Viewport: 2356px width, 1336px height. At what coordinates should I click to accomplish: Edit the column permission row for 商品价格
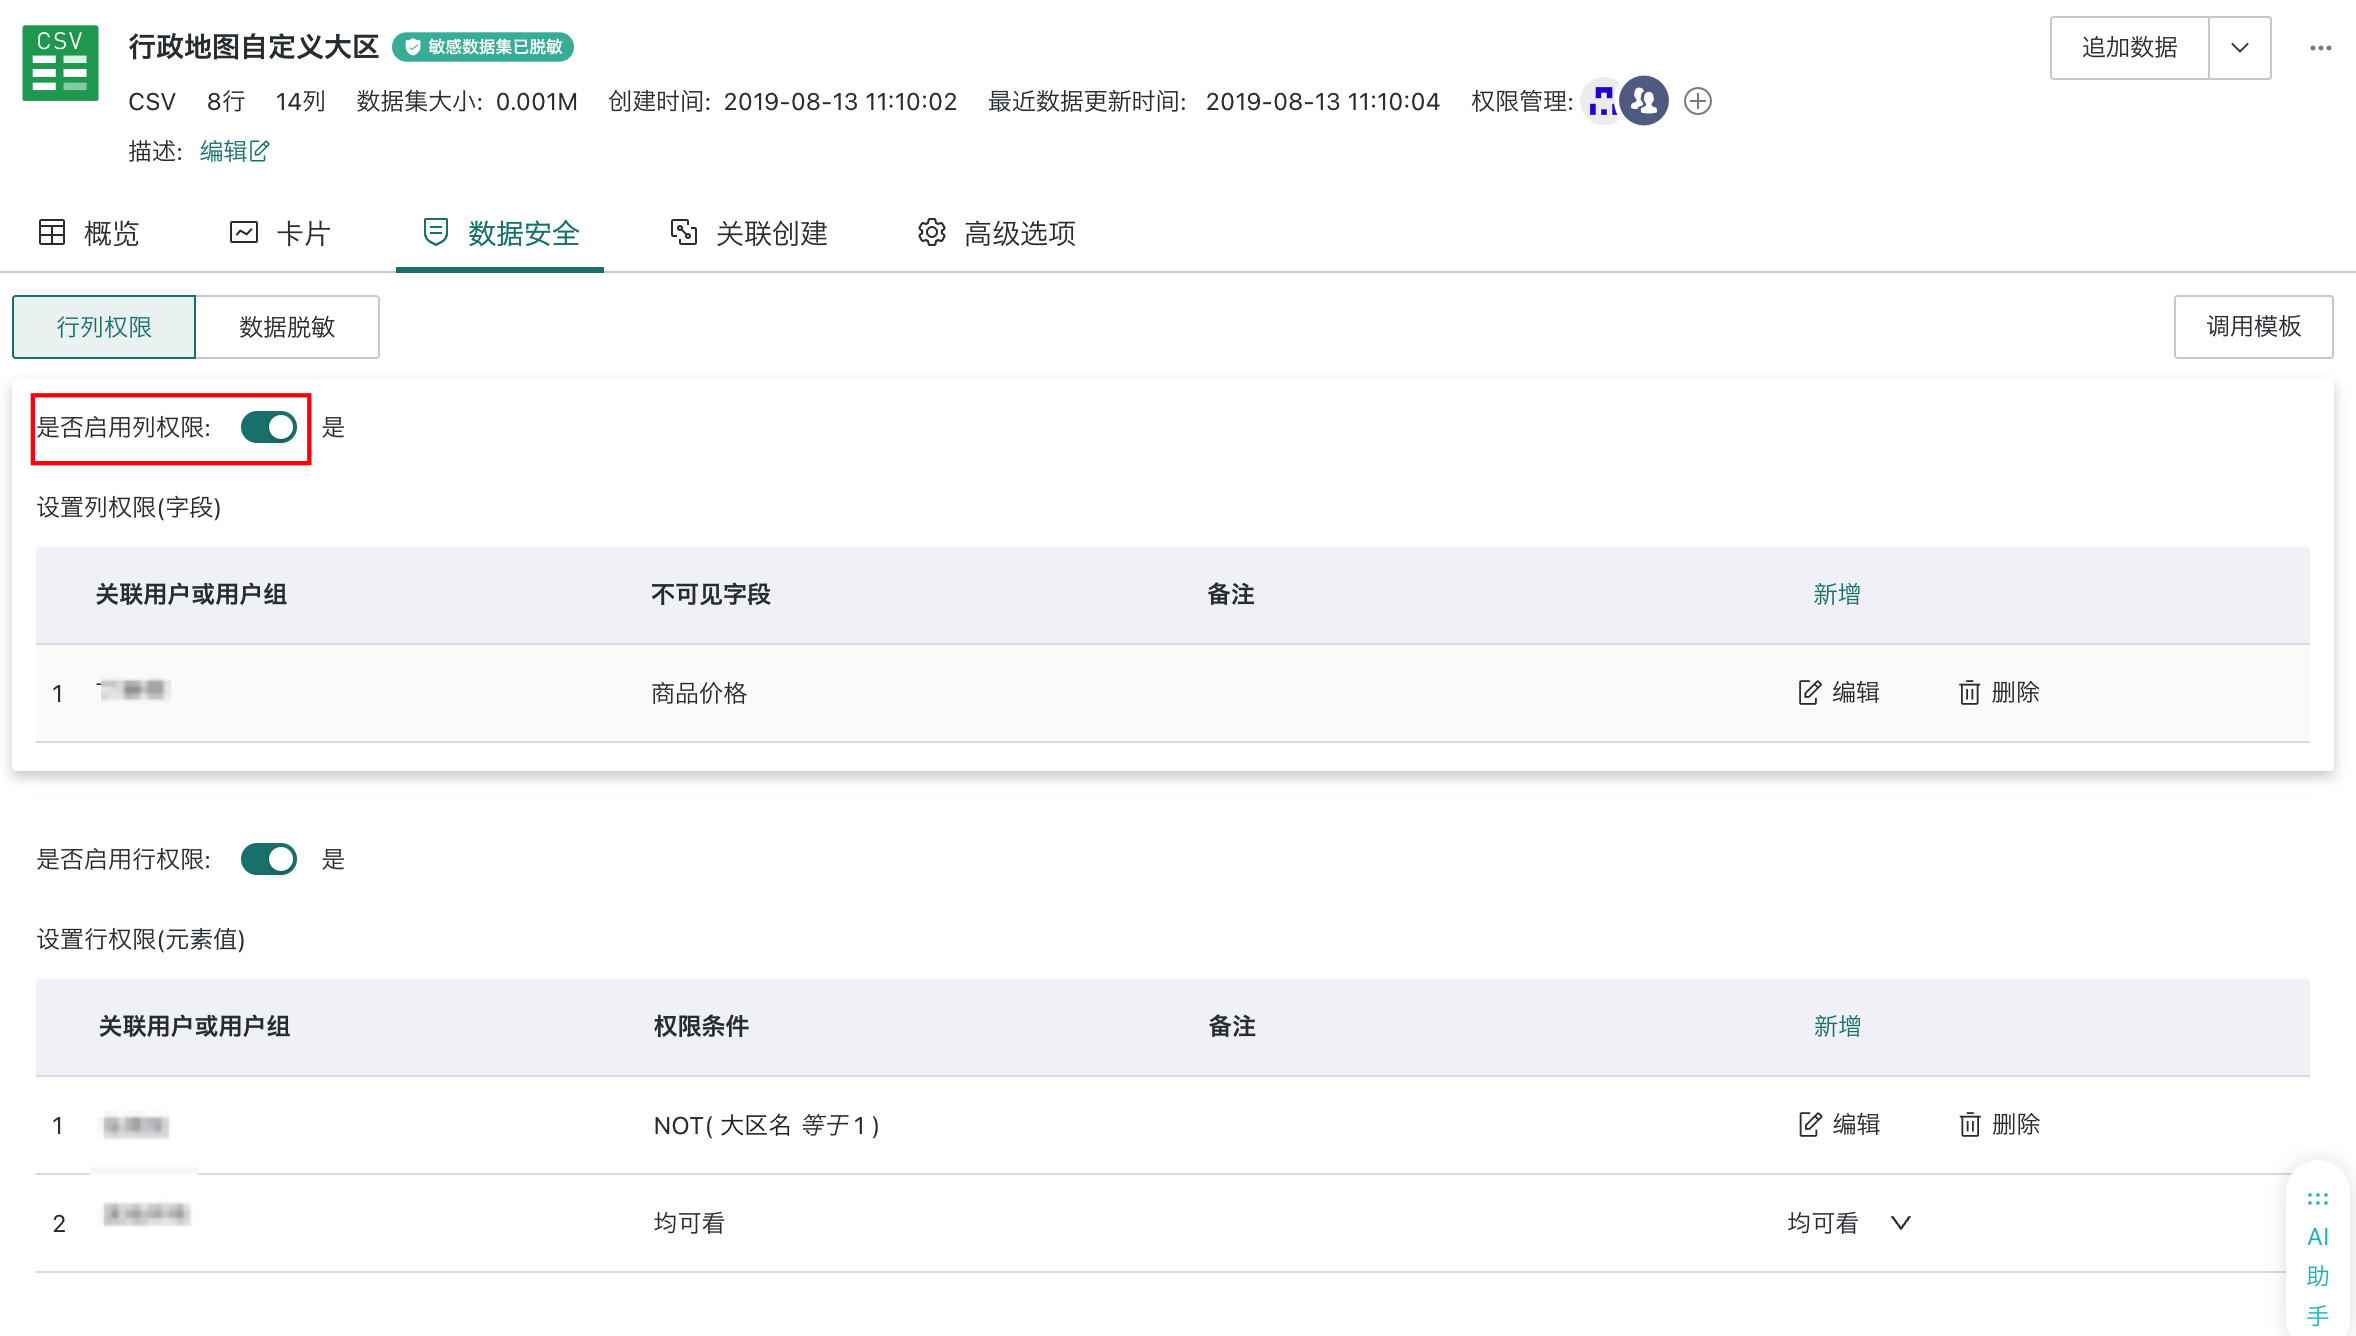click(x=1839, y=692)
